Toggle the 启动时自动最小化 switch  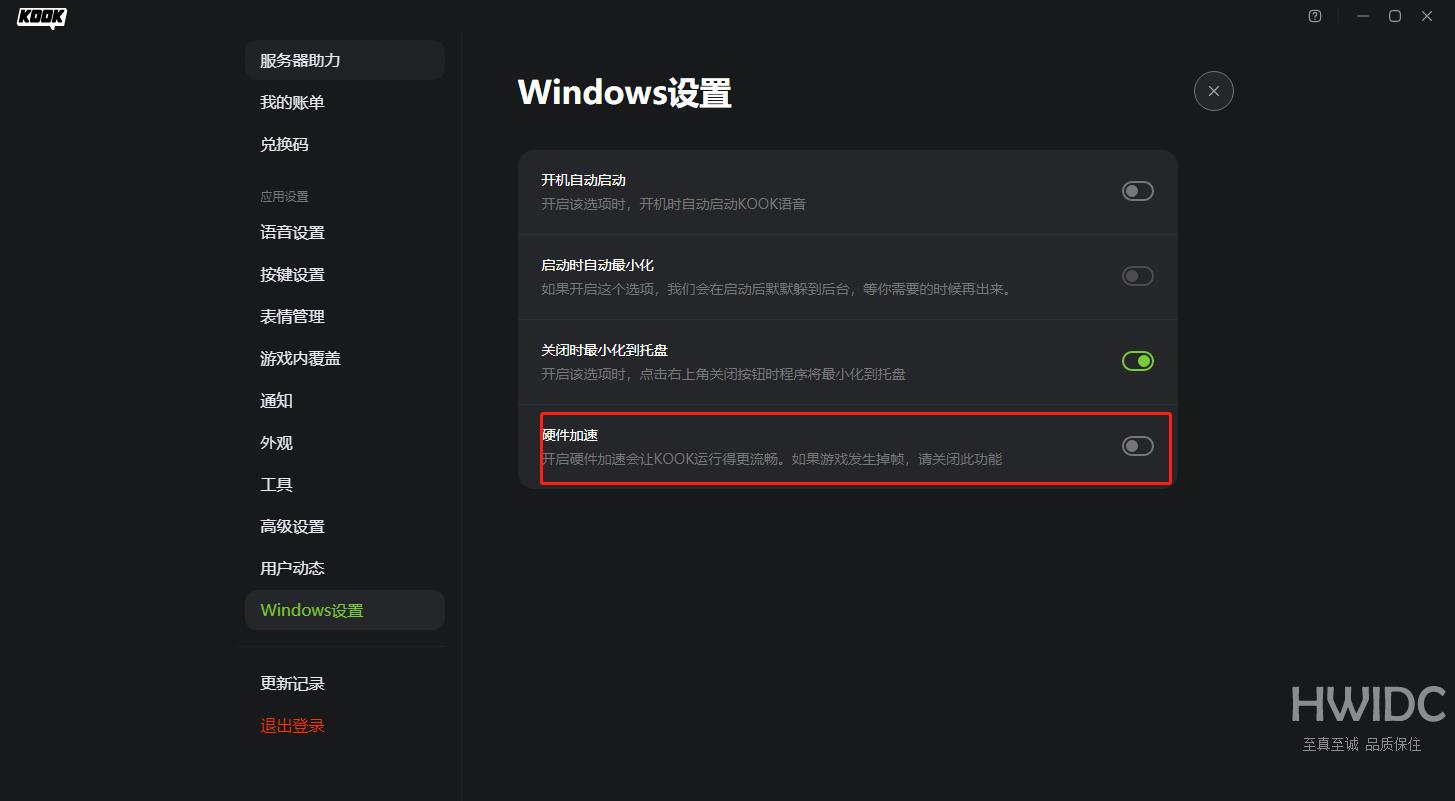[1137, 276]
